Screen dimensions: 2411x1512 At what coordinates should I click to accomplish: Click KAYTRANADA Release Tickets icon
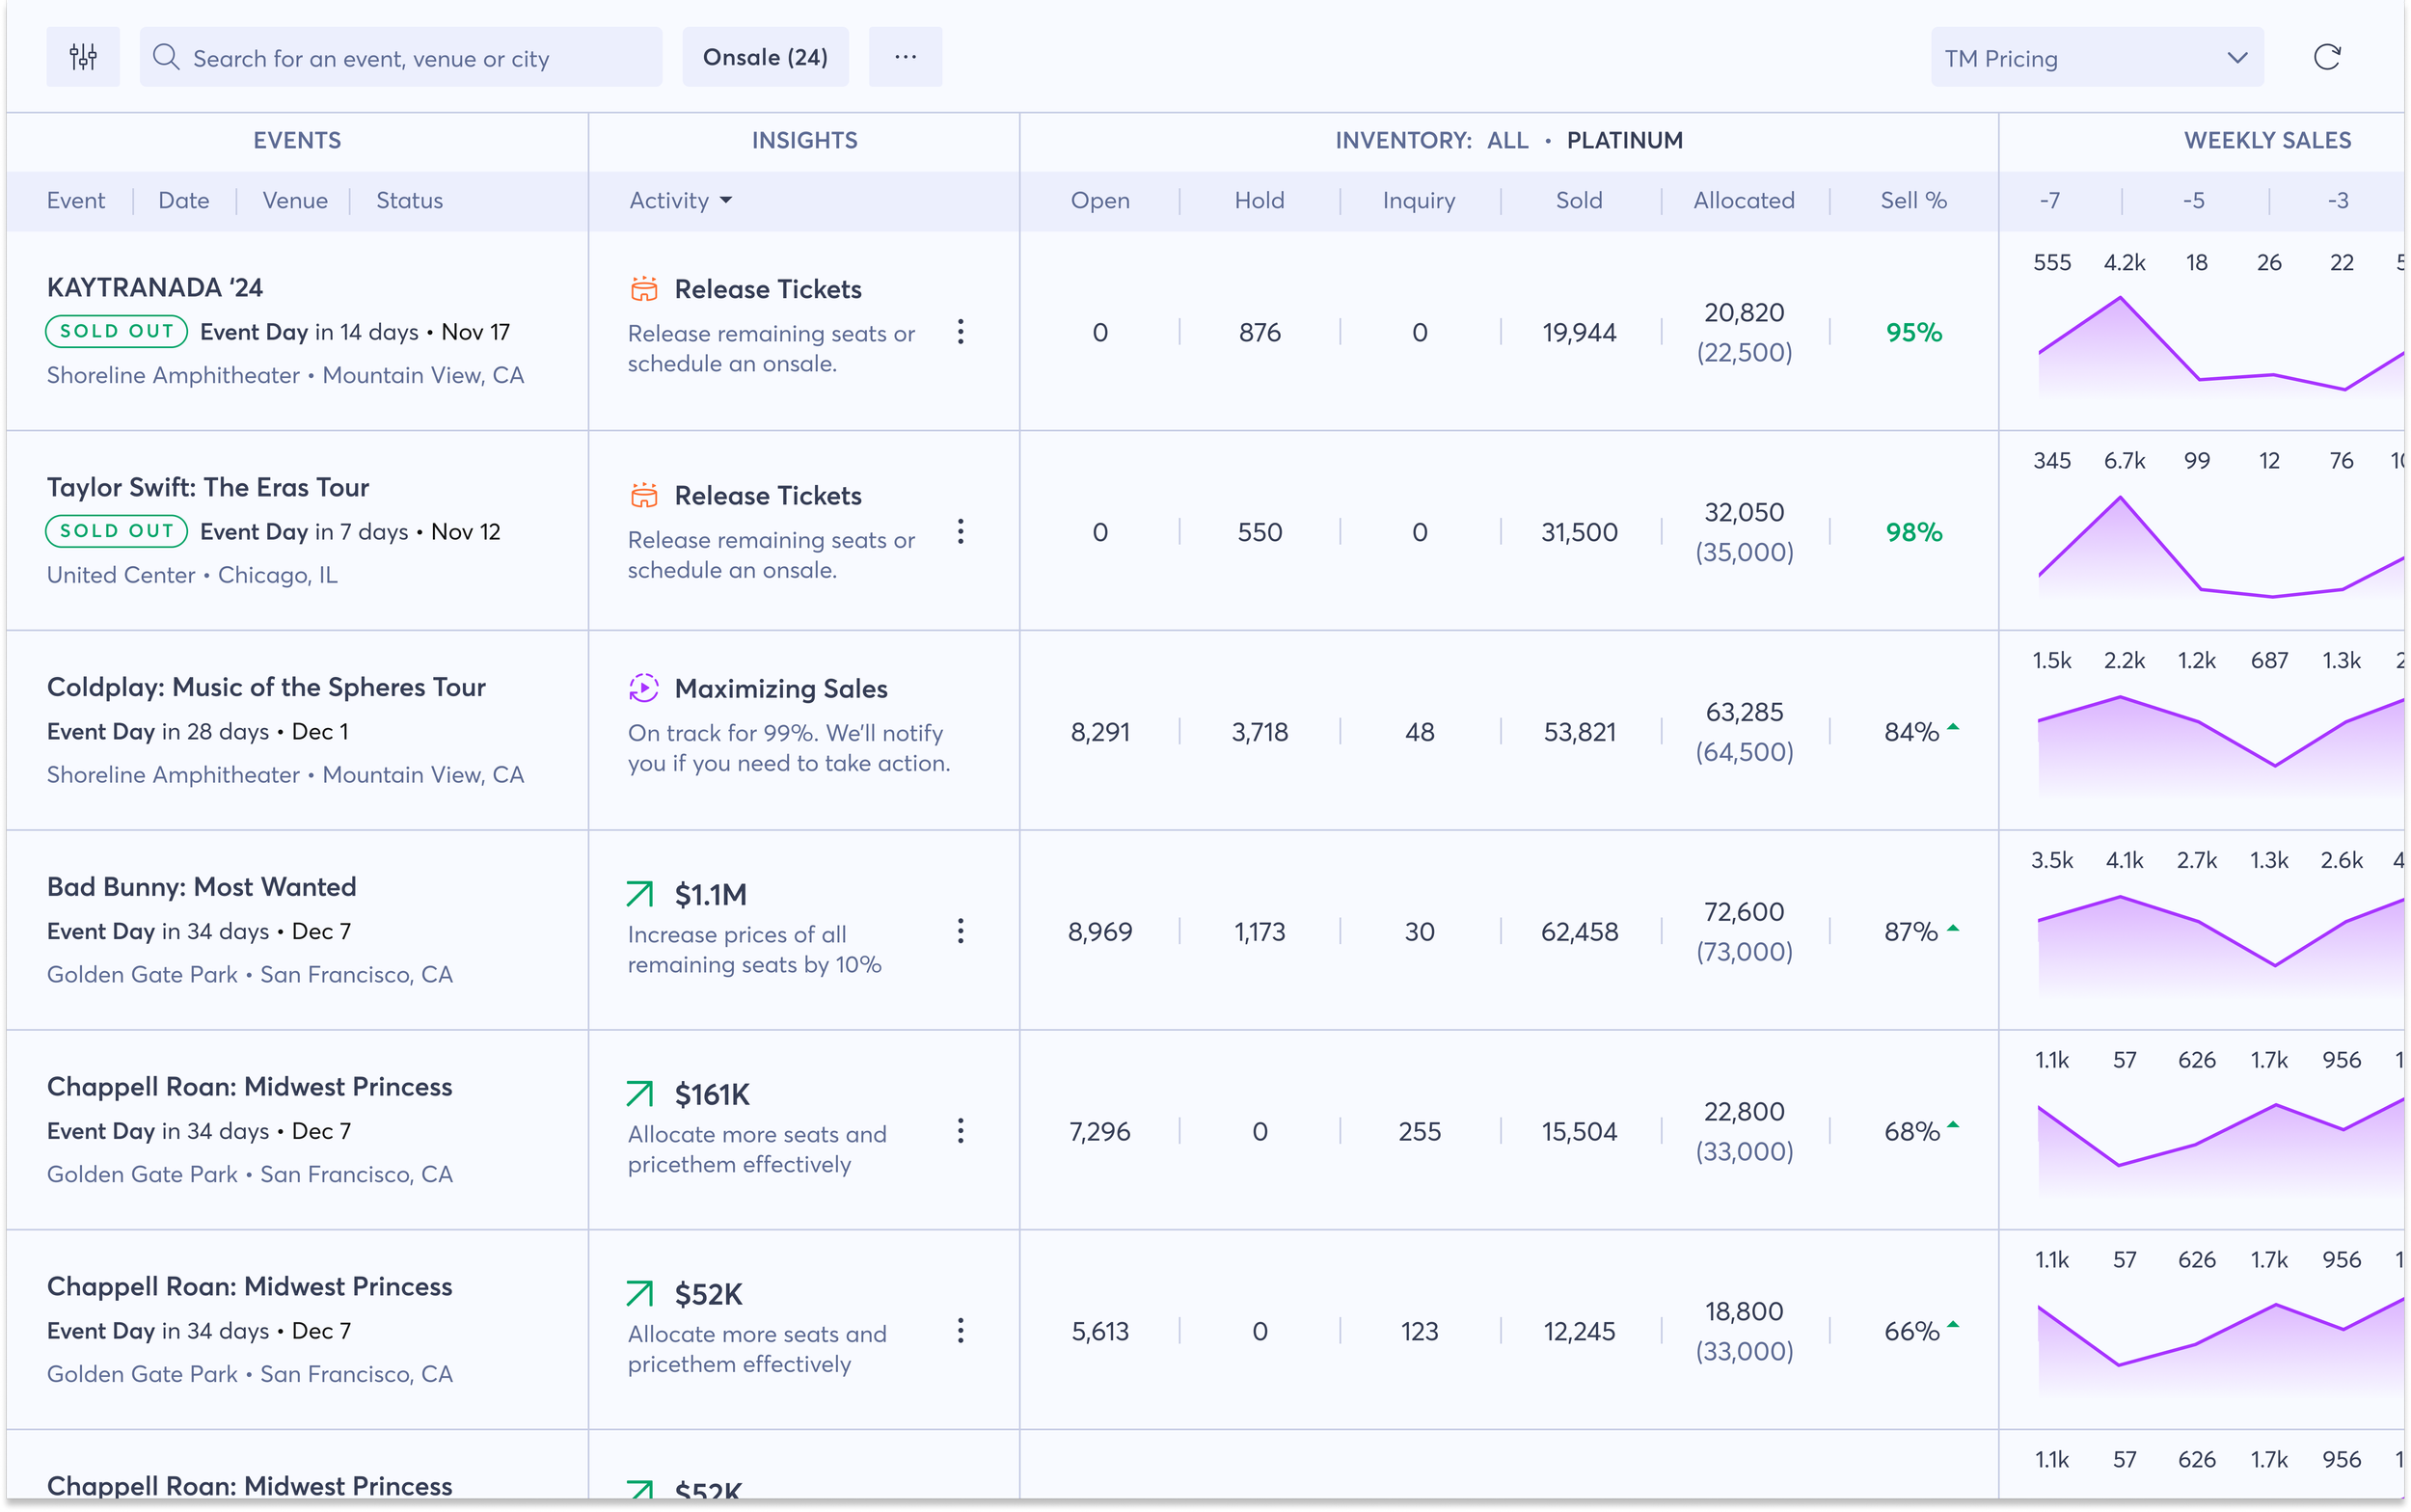coord(644,289)
